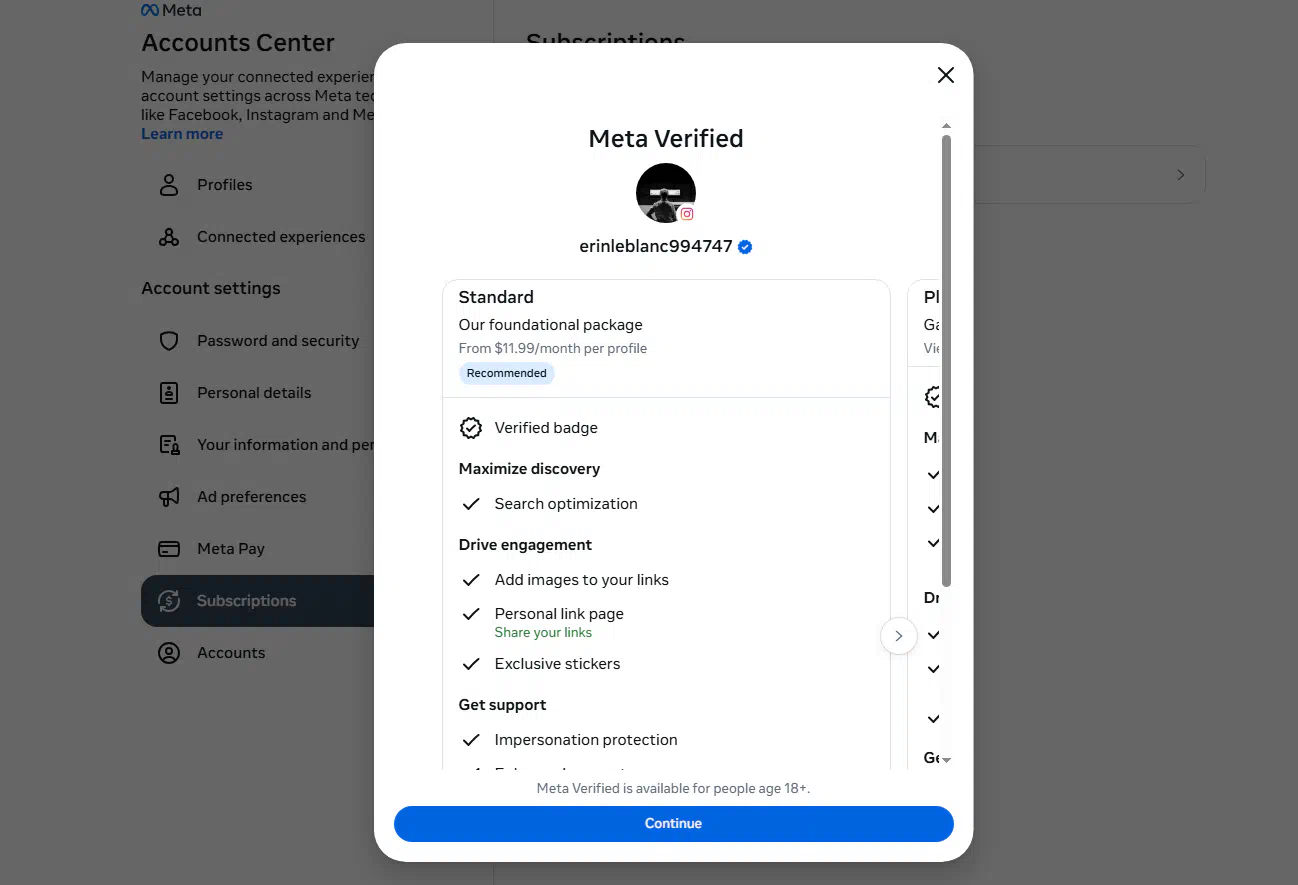Click the dialog scrollbar up arrow

946,126
